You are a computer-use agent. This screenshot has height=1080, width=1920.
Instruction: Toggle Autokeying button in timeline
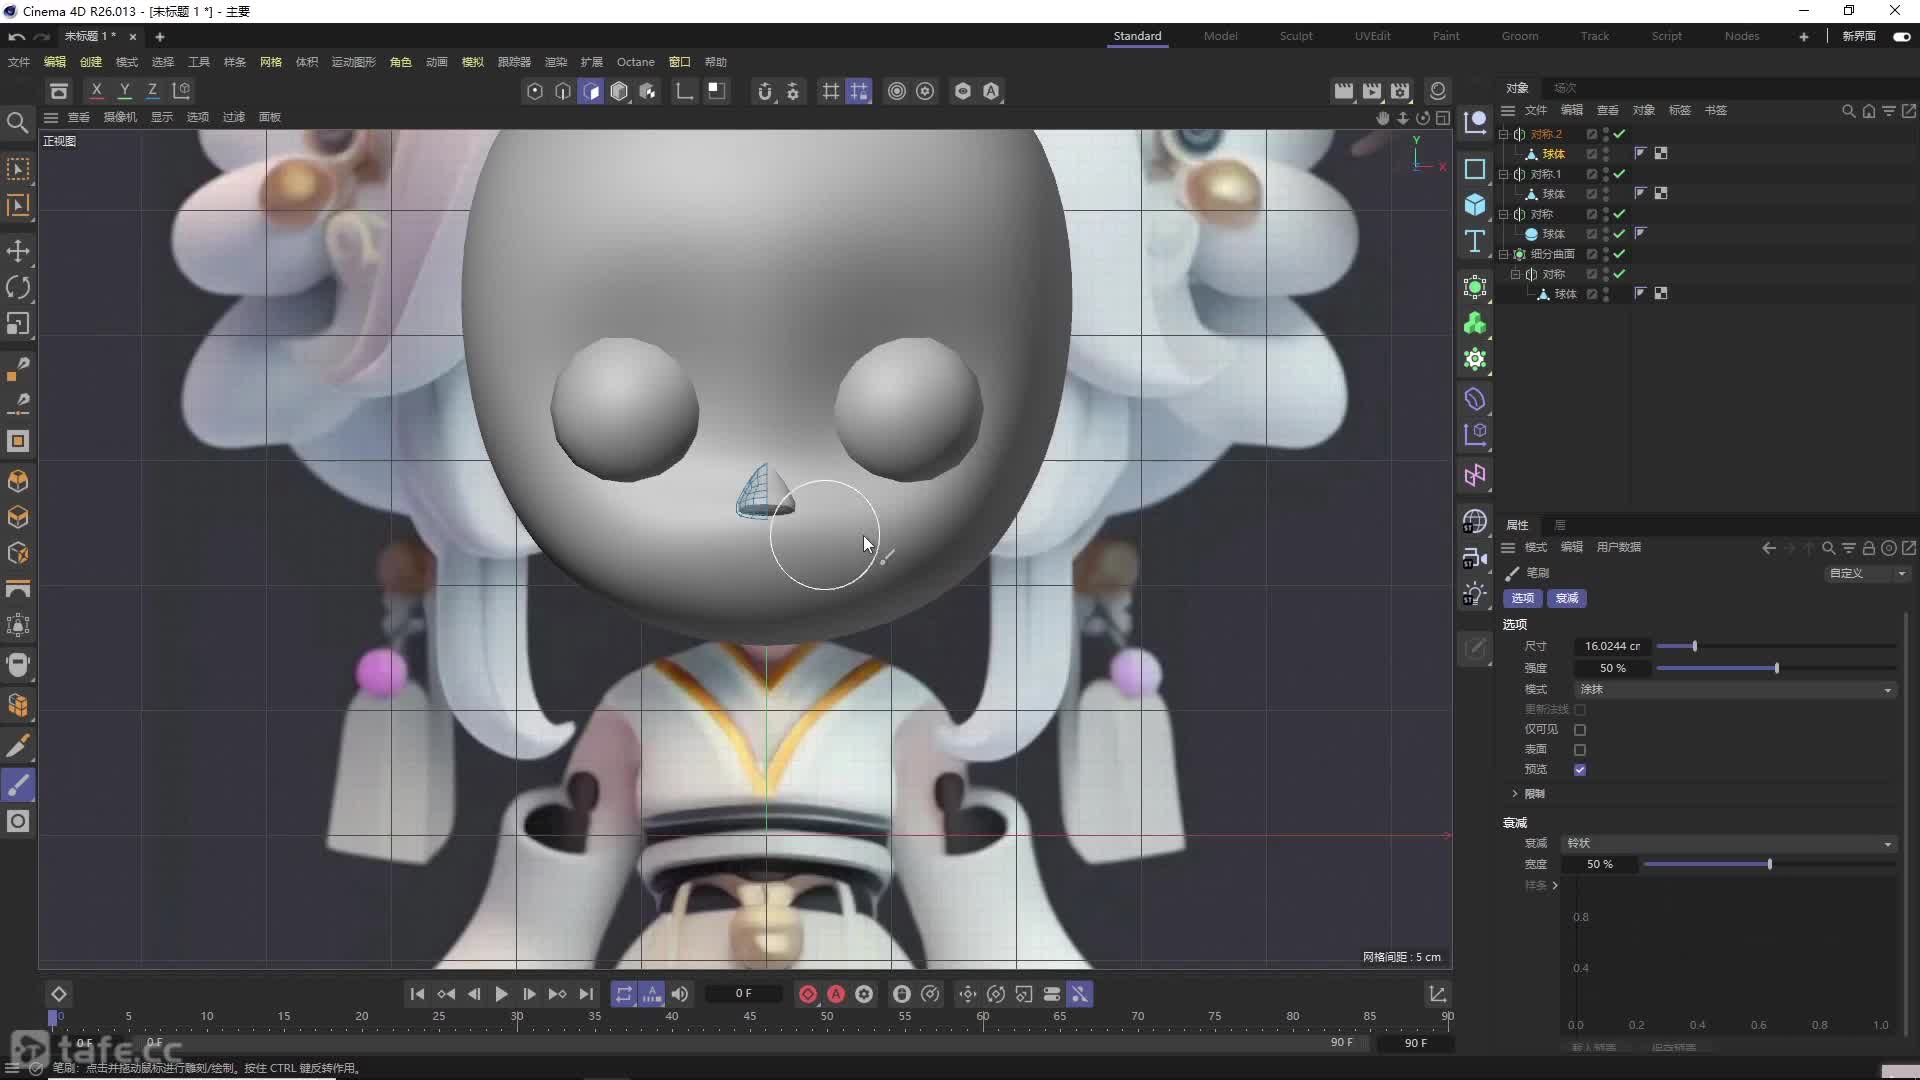pyautogui.click(x=836, y=994)
